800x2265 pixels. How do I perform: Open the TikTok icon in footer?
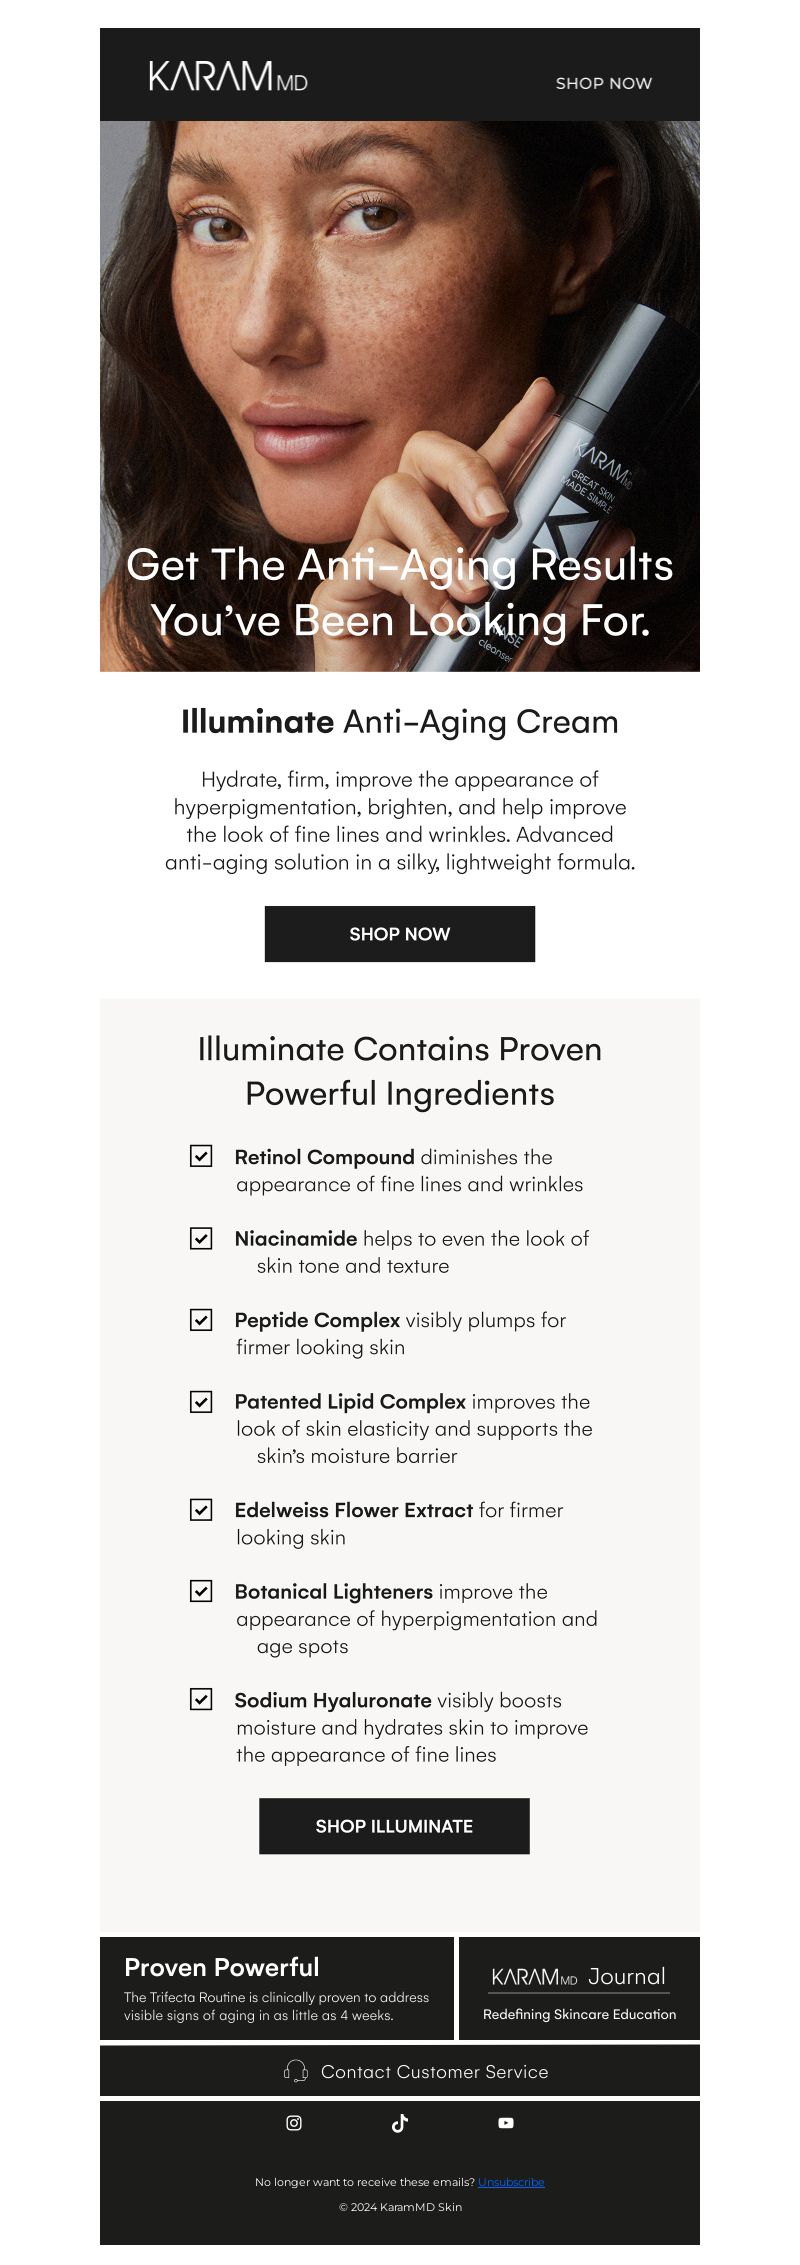[400, 2123]
